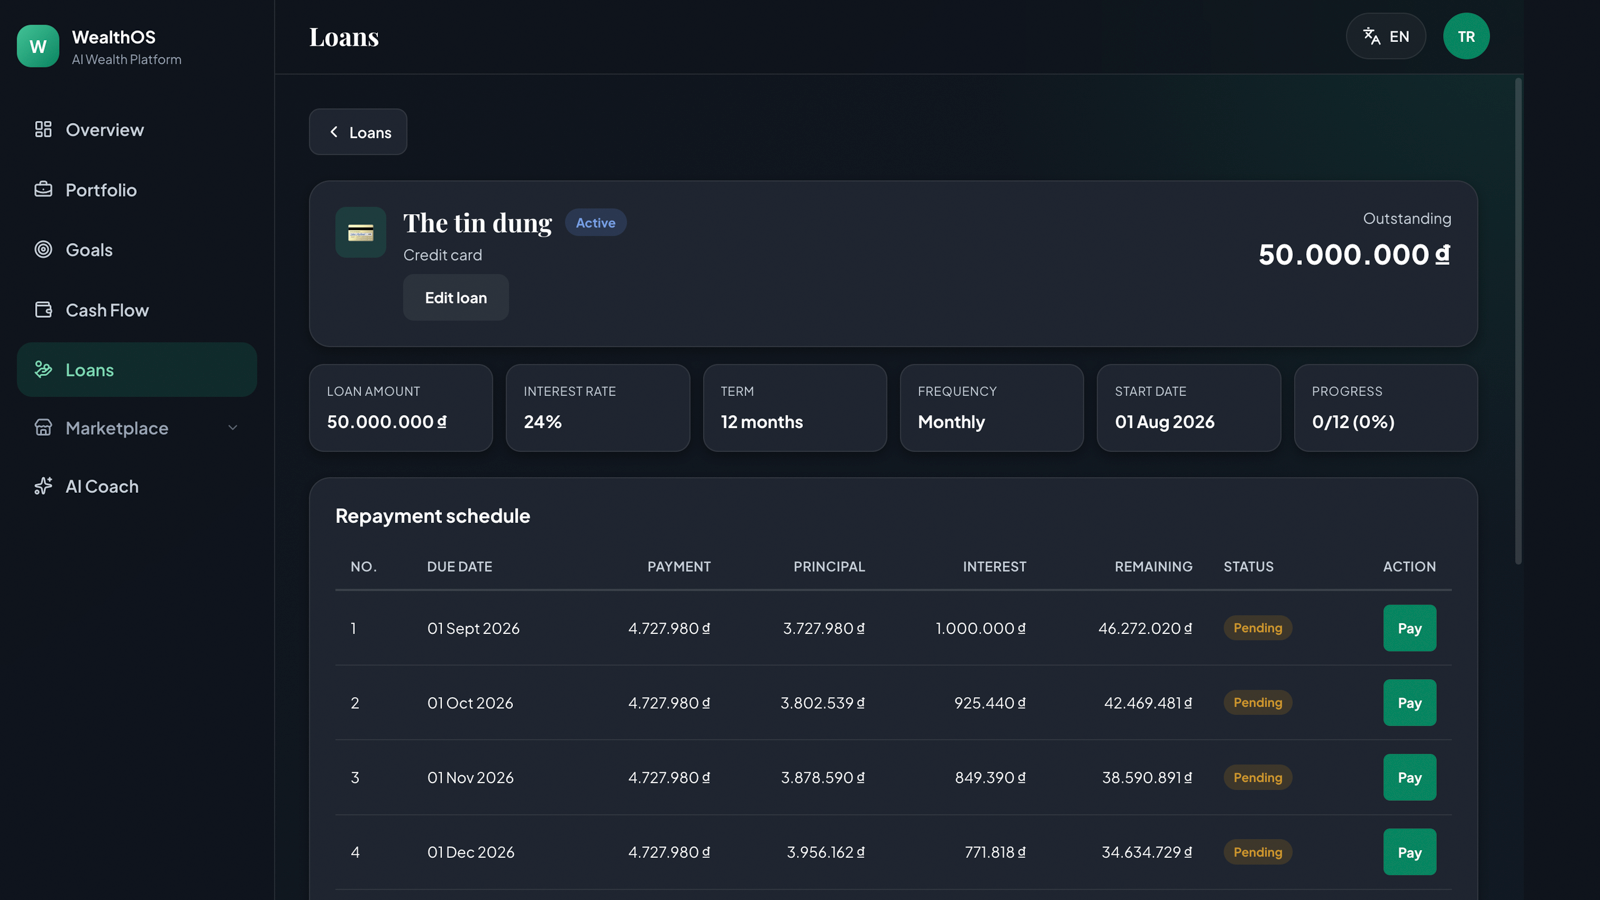Screen dimensions: 1600x900
Task: Click the WealthOS green logo icon
Action: (x=38, y=46)
